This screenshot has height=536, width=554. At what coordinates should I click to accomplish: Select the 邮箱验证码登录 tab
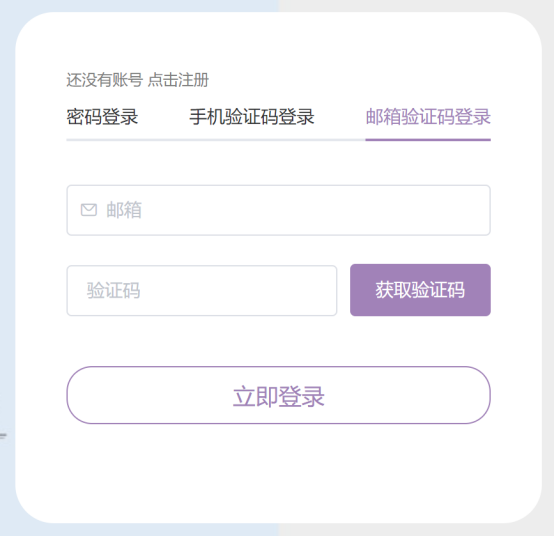pos(428,117)
